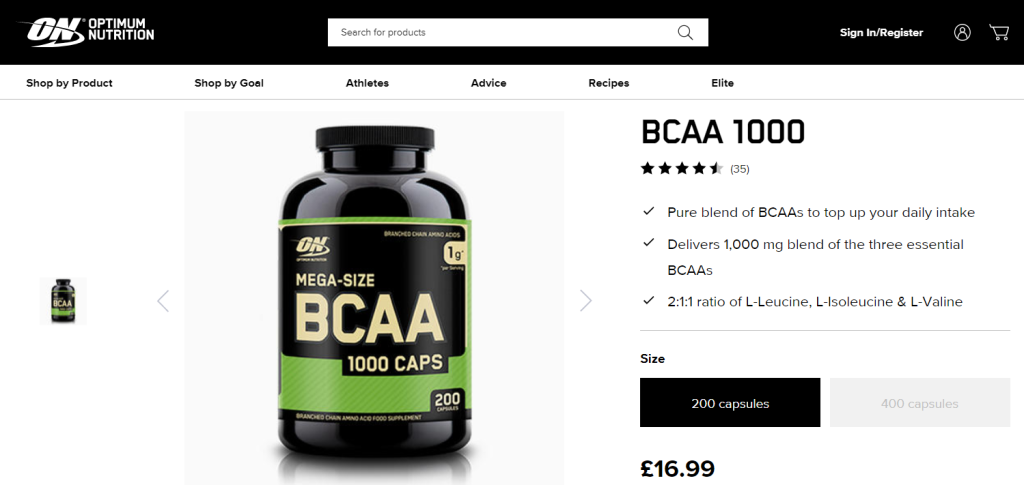The height and width of the screenshot is (485, 1024).
Task: Go to the Advice section
Action: pos(488,83)
